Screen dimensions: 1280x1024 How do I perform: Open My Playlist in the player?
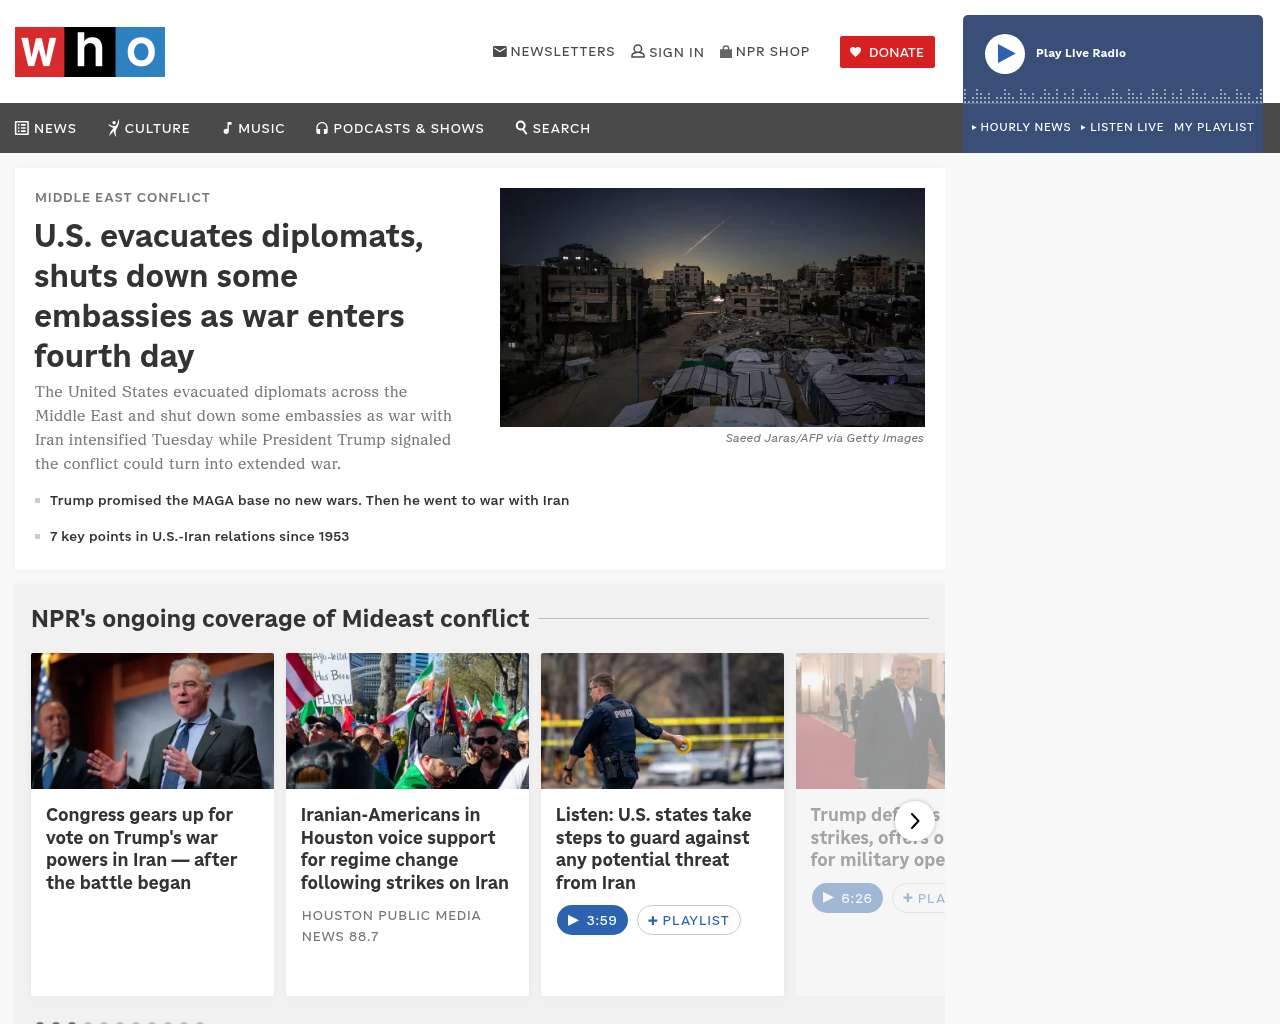click(x=1213, y=127)
